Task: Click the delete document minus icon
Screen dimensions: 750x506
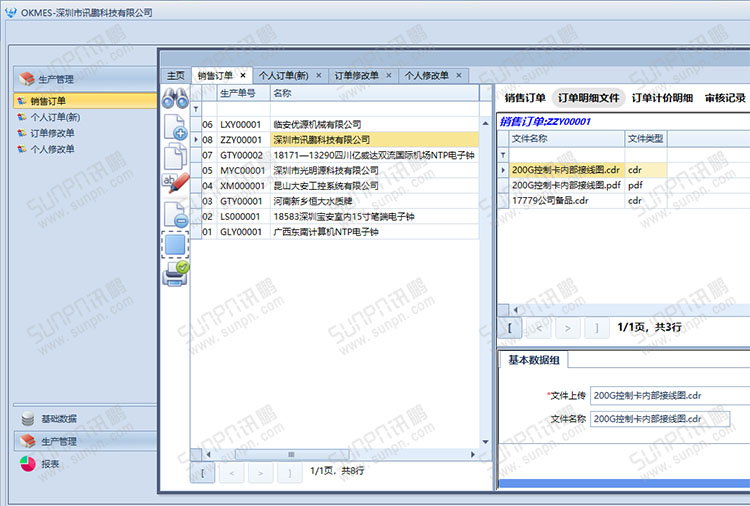Action: pyautogui.click(x=175, y=213)
